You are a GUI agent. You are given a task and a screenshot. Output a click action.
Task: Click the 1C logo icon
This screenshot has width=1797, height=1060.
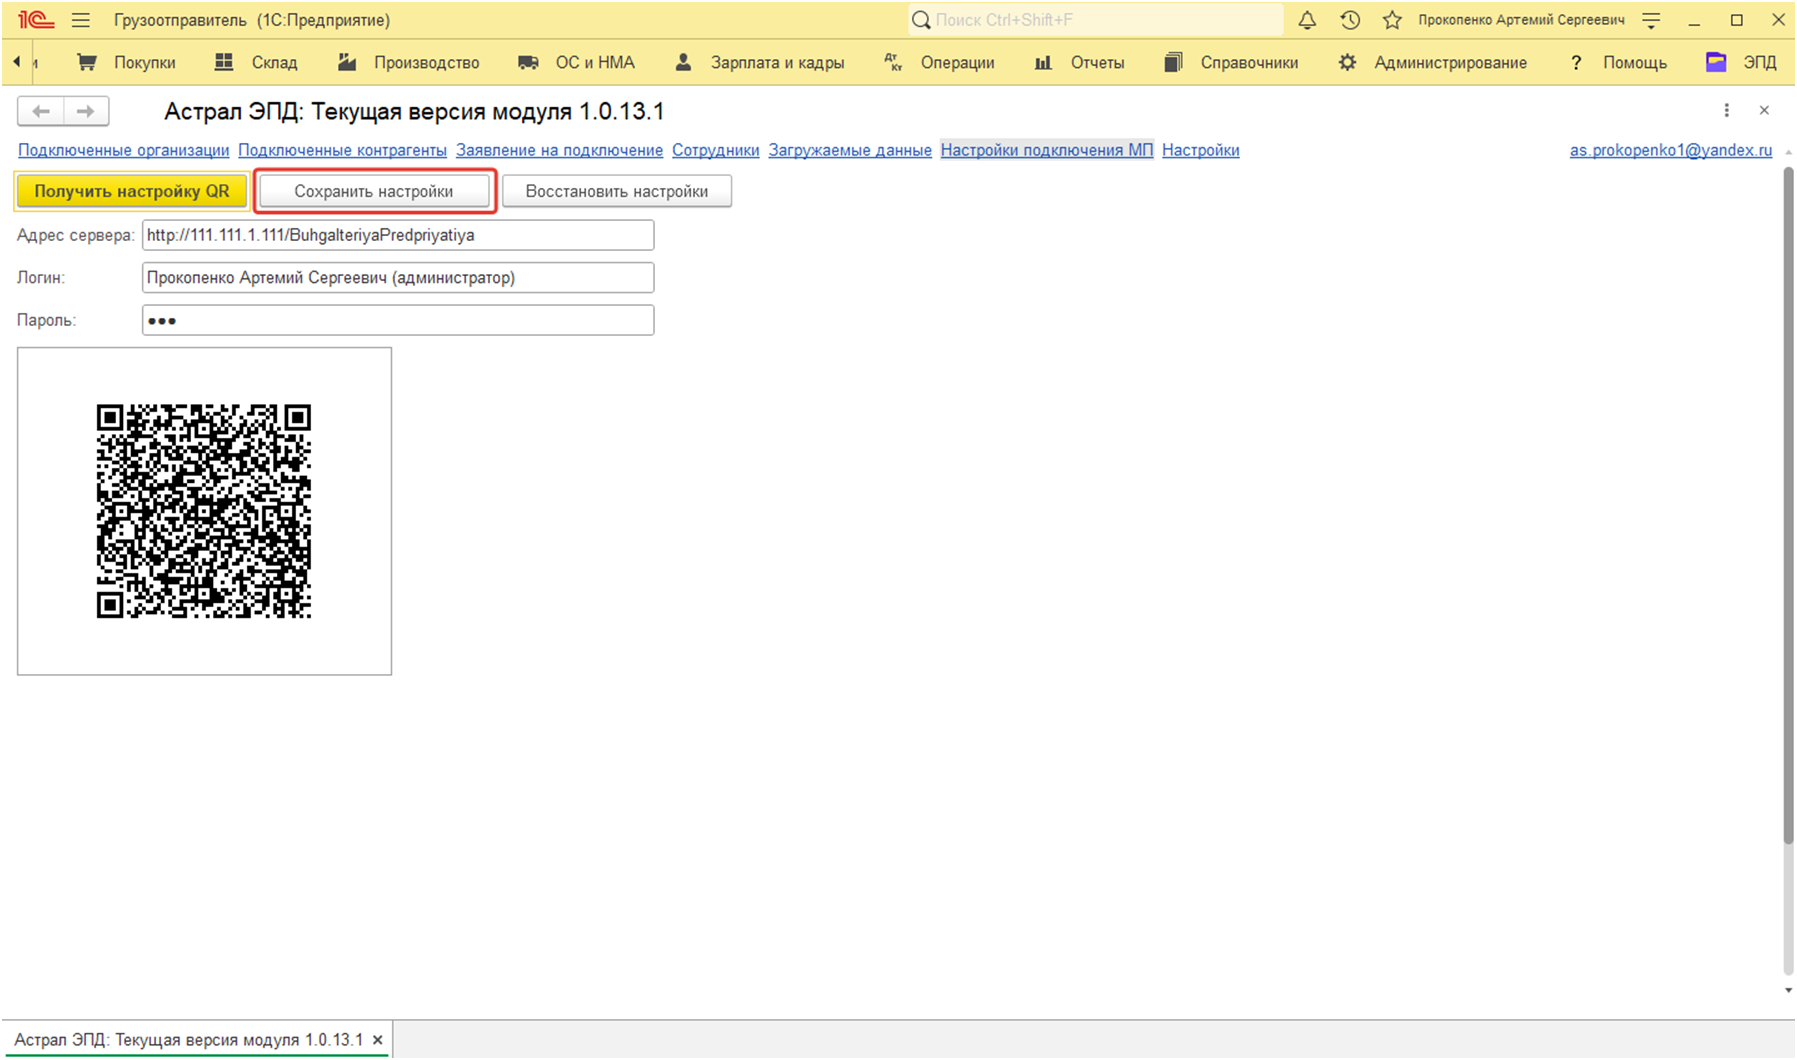pos(36,20)
